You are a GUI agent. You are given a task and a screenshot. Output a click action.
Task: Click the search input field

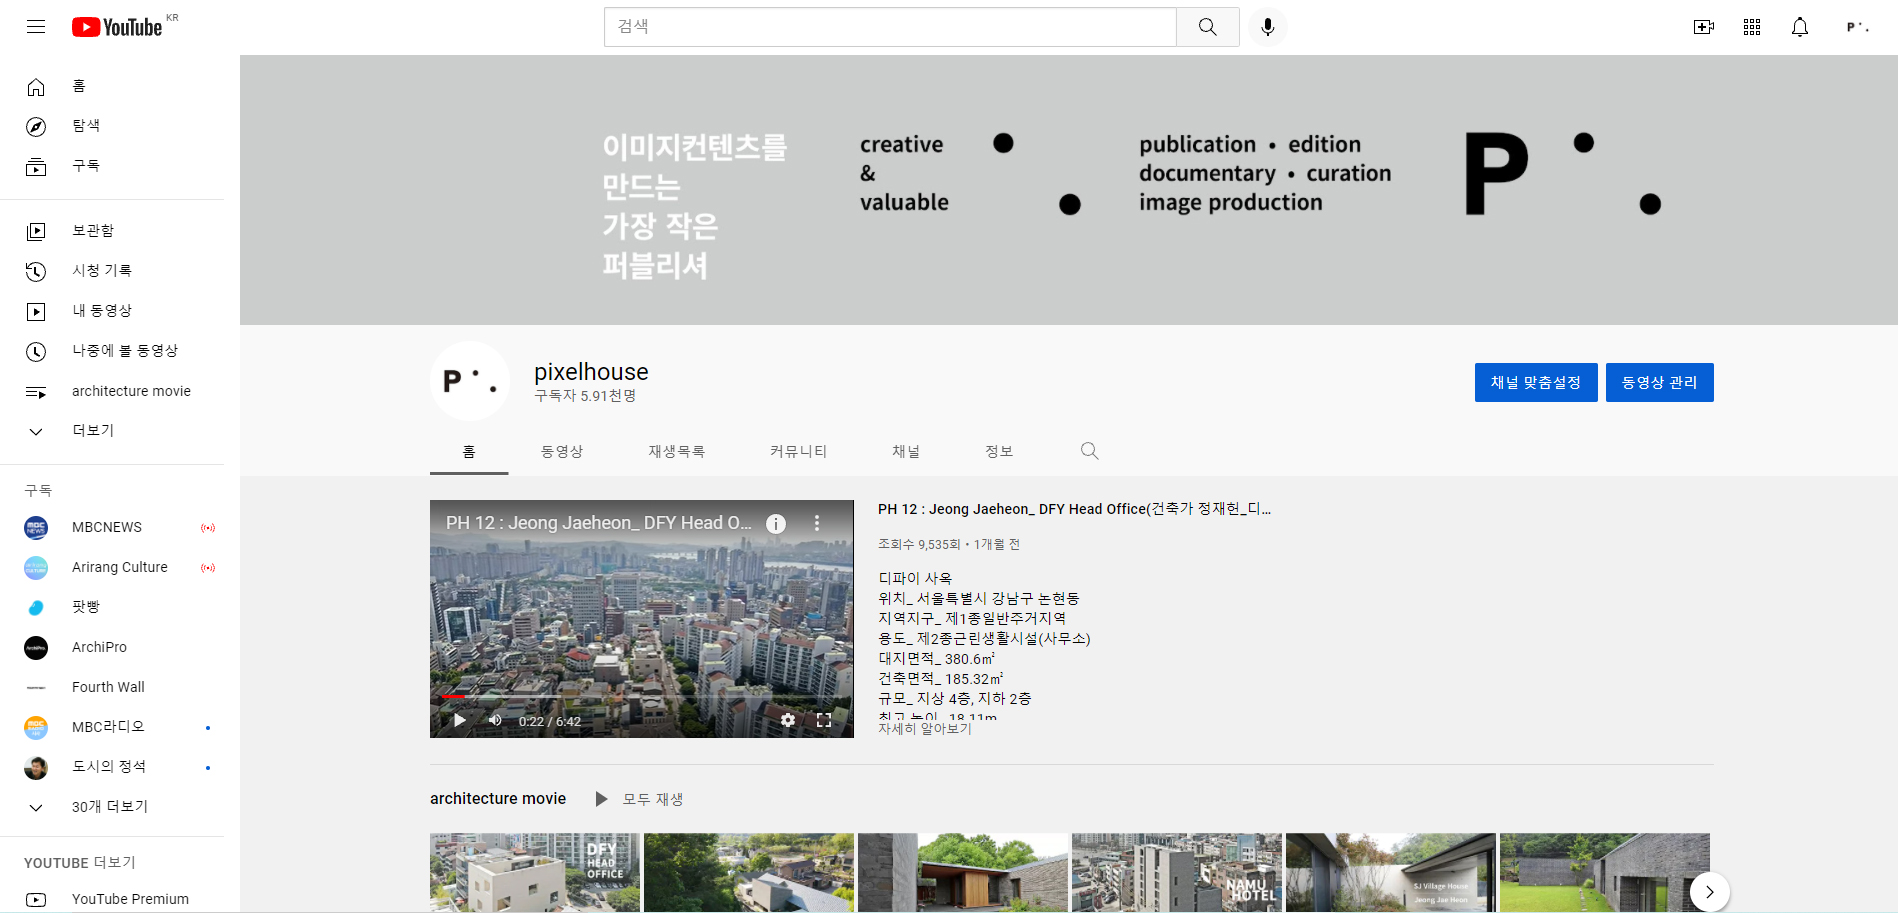pos(890,27)
